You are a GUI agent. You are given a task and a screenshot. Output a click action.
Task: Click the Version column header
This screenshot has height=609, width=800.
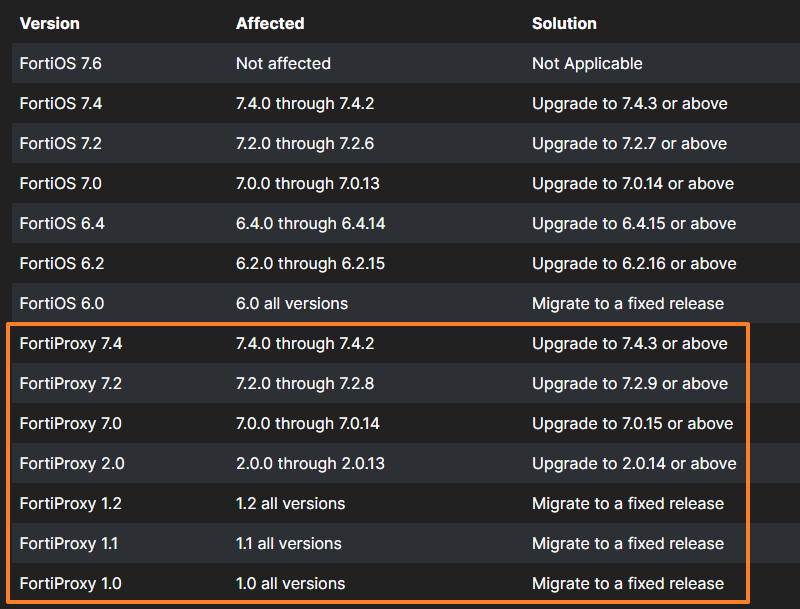50,23
